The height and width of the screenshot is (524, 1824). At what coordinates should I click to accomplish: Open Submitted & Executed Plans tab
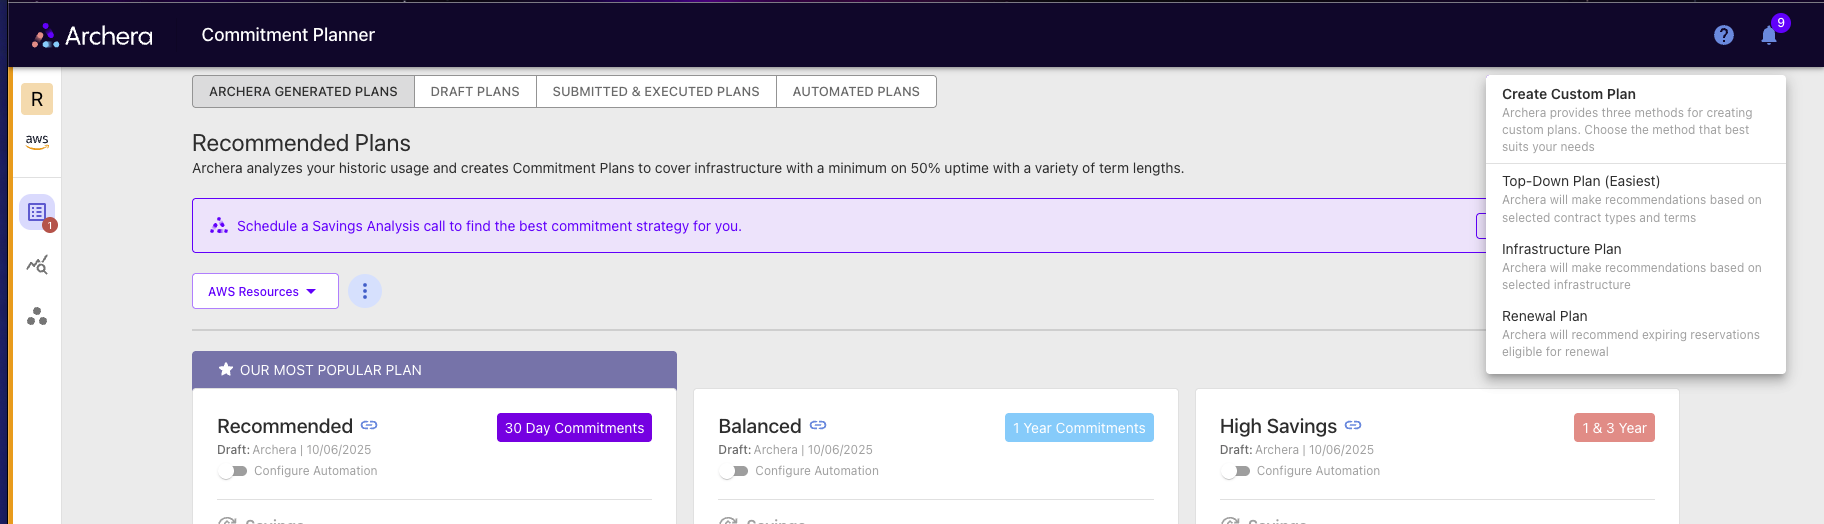coord(656,92)
